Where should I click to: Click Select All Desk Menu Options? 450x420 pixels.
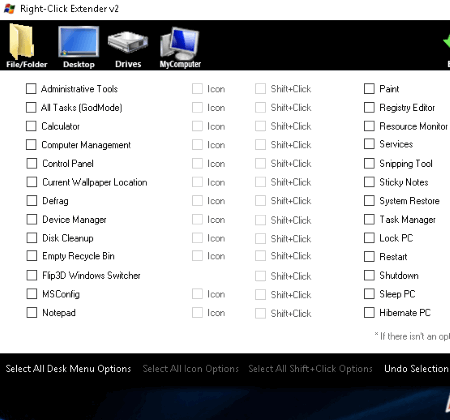[68, 369]
